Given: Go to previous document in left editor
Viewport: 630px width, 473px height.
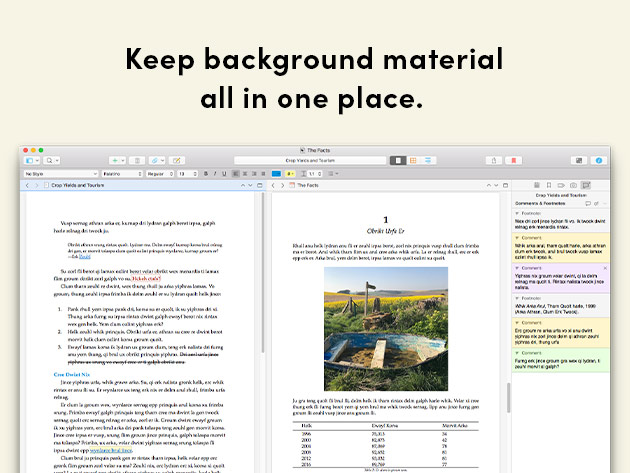Looking at the screenshot, I should (243, 185).
